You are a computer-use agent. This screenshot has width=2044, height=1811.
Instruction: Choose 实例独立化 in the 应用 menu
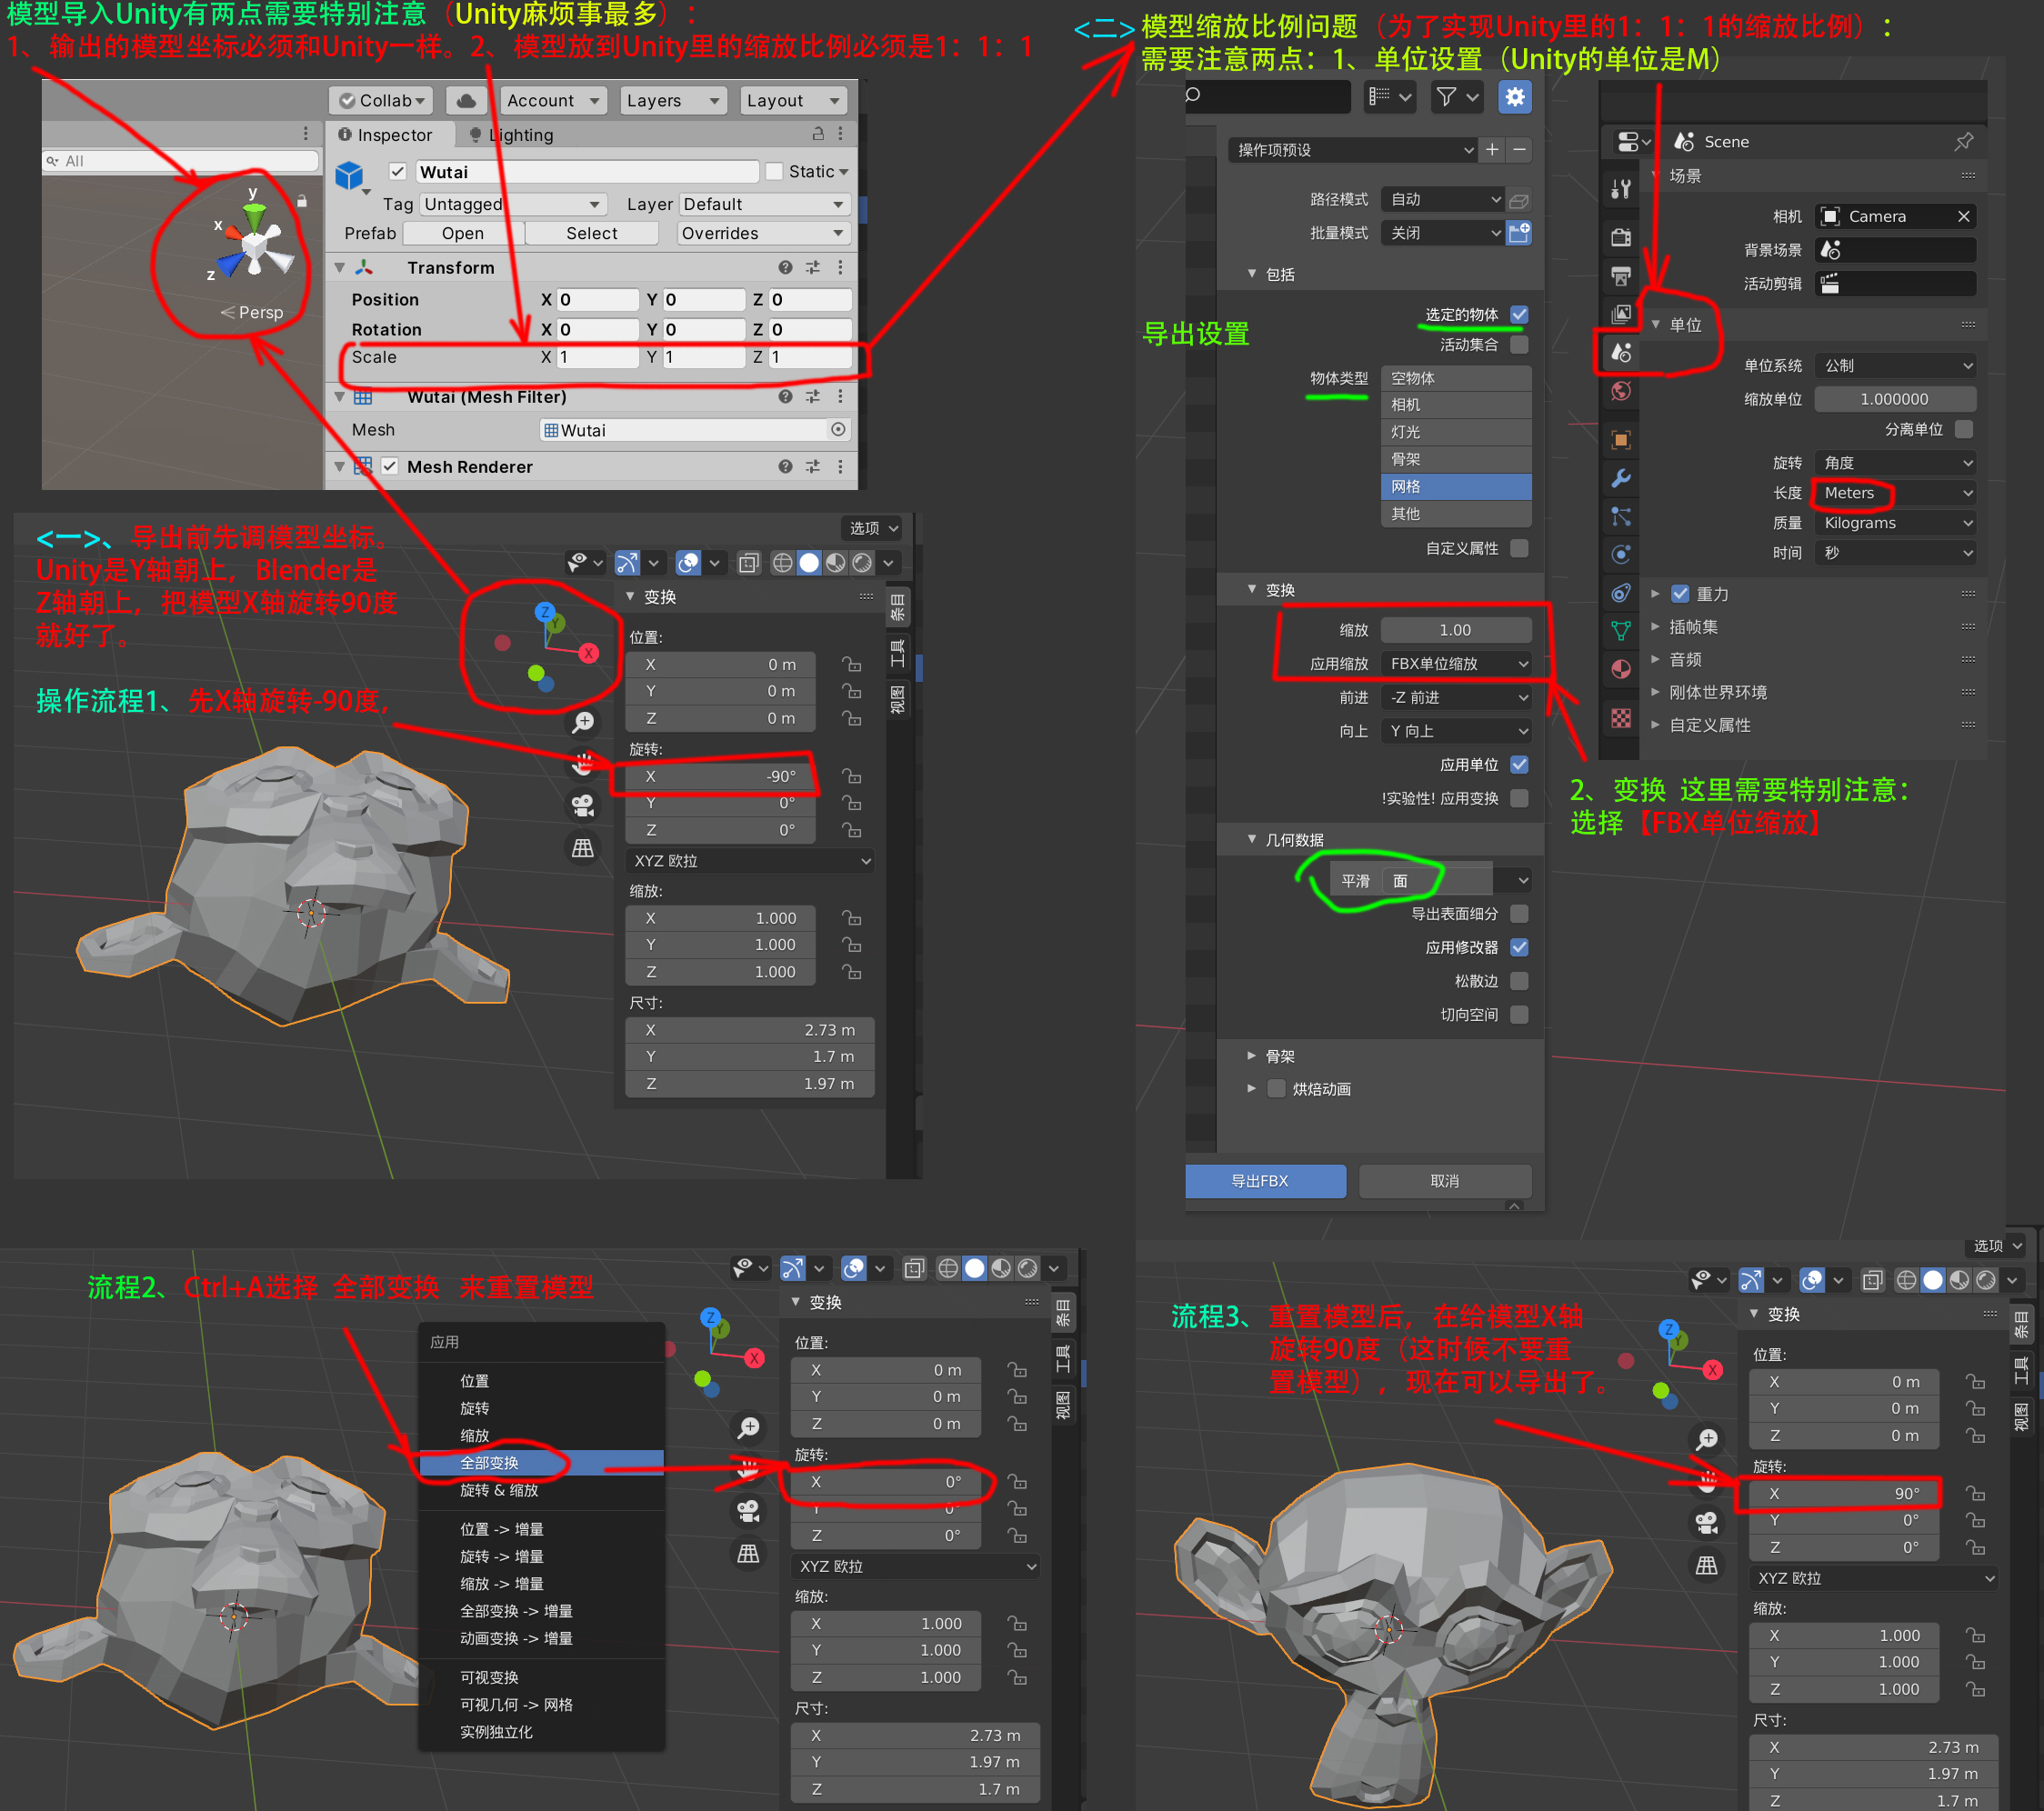click(x=541, y=1732)
